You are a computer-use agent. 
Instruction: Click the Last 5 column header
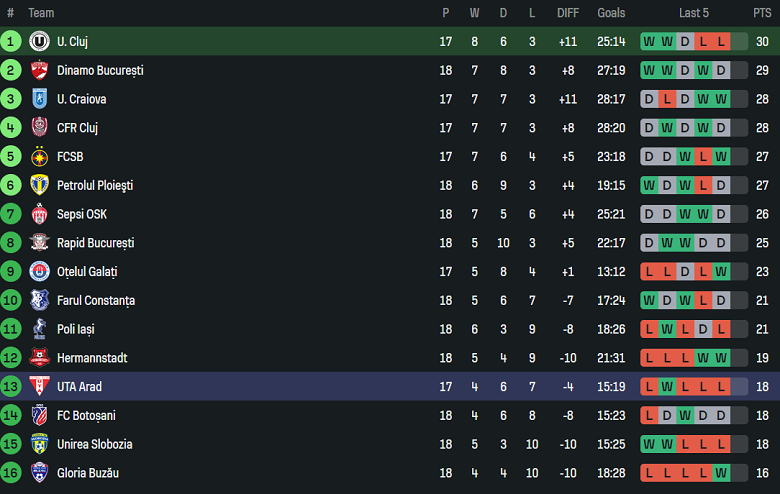[x=694, y=13]
